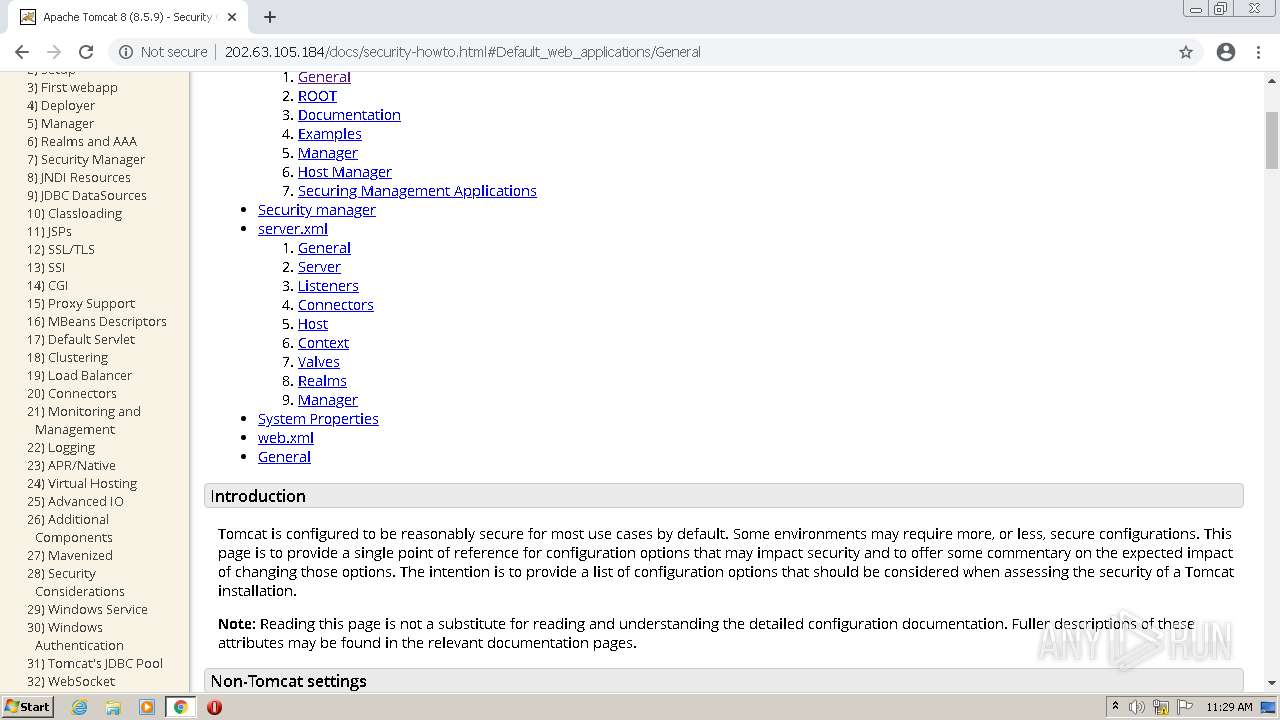The image size is (1280, 720).
Task: Open the network tray icon
Action: tap(1160, 707)
